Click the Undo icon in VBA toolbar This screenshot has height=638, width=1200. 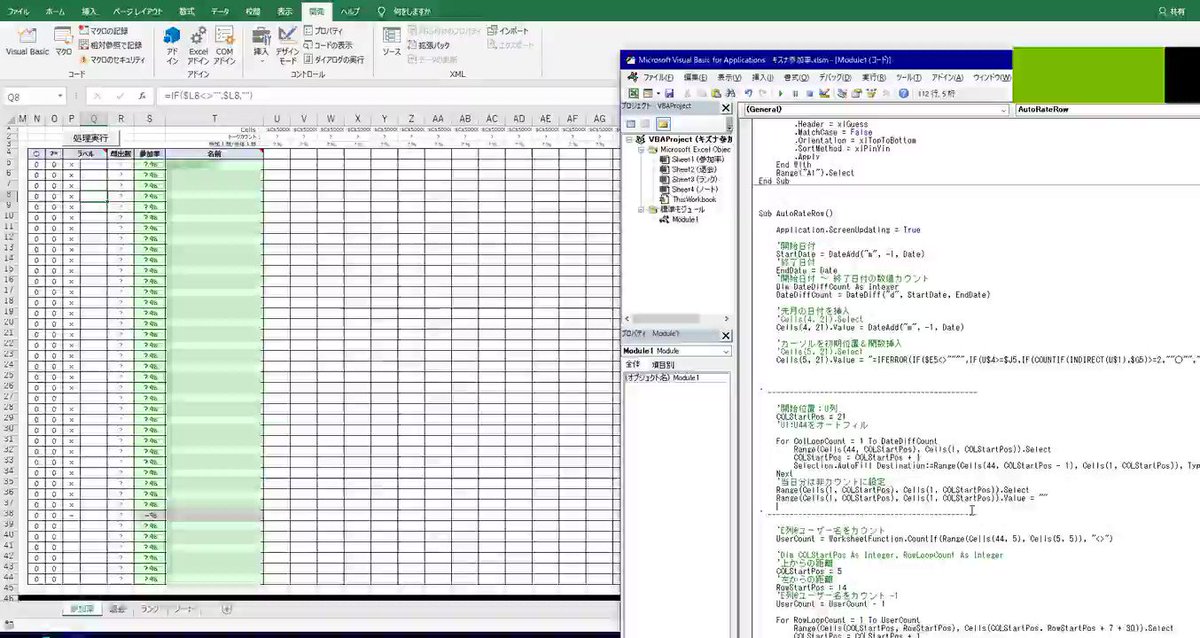(x=749, y=93)
